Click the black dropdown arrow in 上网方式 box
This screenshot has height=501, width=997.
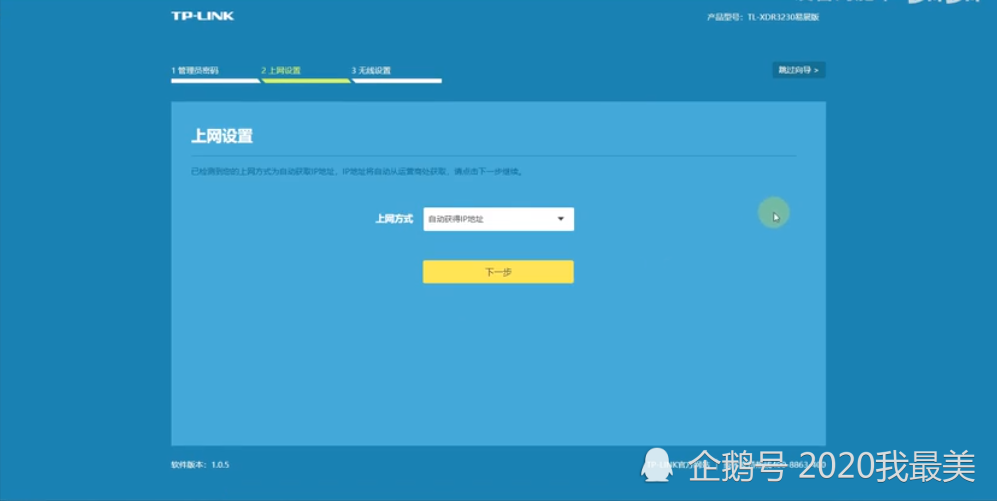pos(561,219)
